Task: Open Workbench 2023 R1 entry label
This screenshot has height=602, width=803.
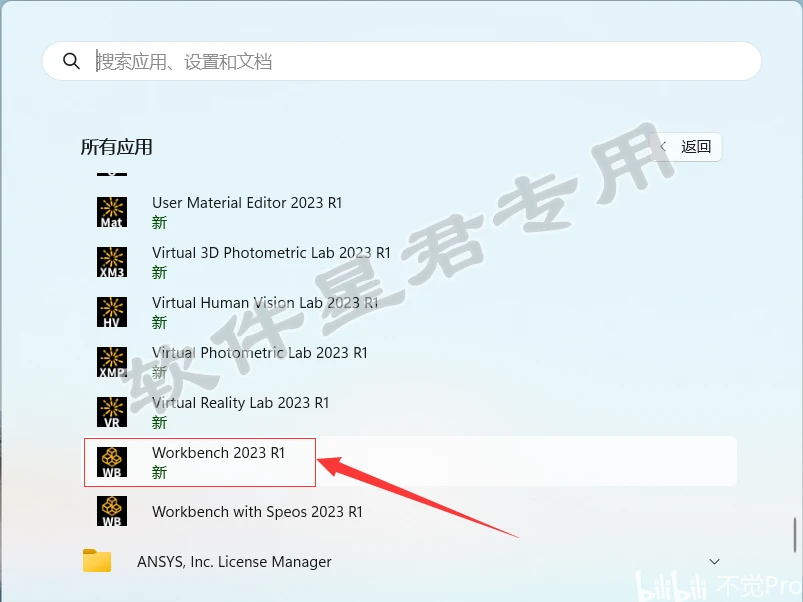Action: click(x=218, y=453)
